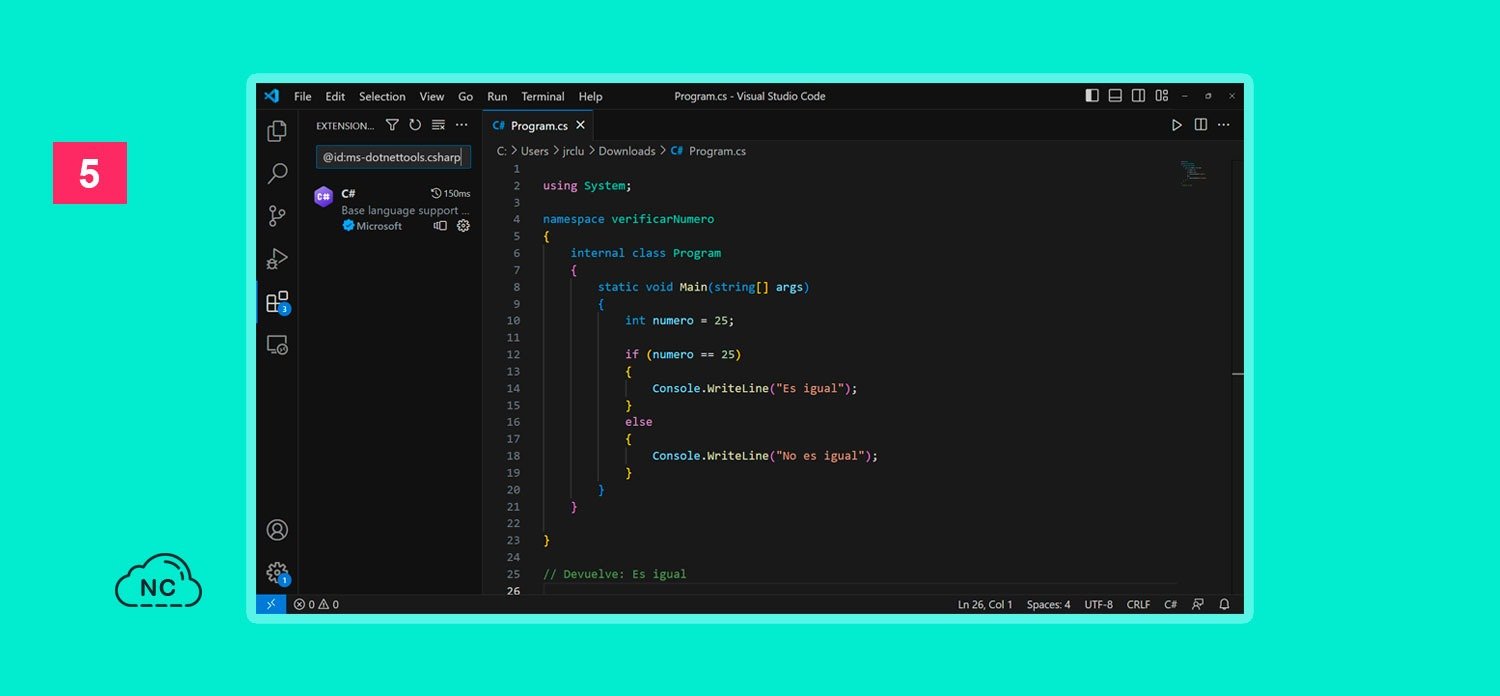The height and width of the screenshot is (696, 1500).
Task: Open the Run and Debug view
Action: tap(277, 259)
